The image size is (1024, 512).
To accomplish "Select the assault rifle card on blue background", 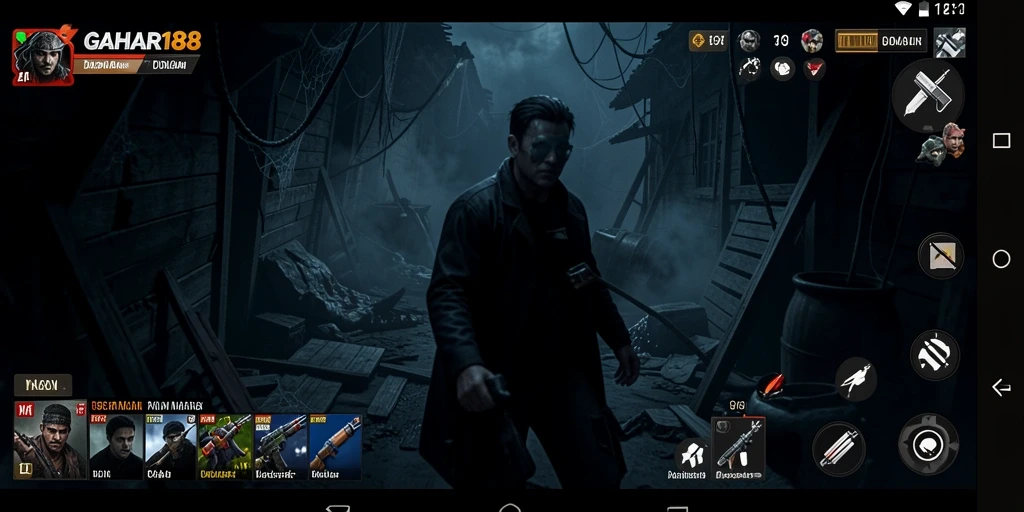I will point(280,447).
